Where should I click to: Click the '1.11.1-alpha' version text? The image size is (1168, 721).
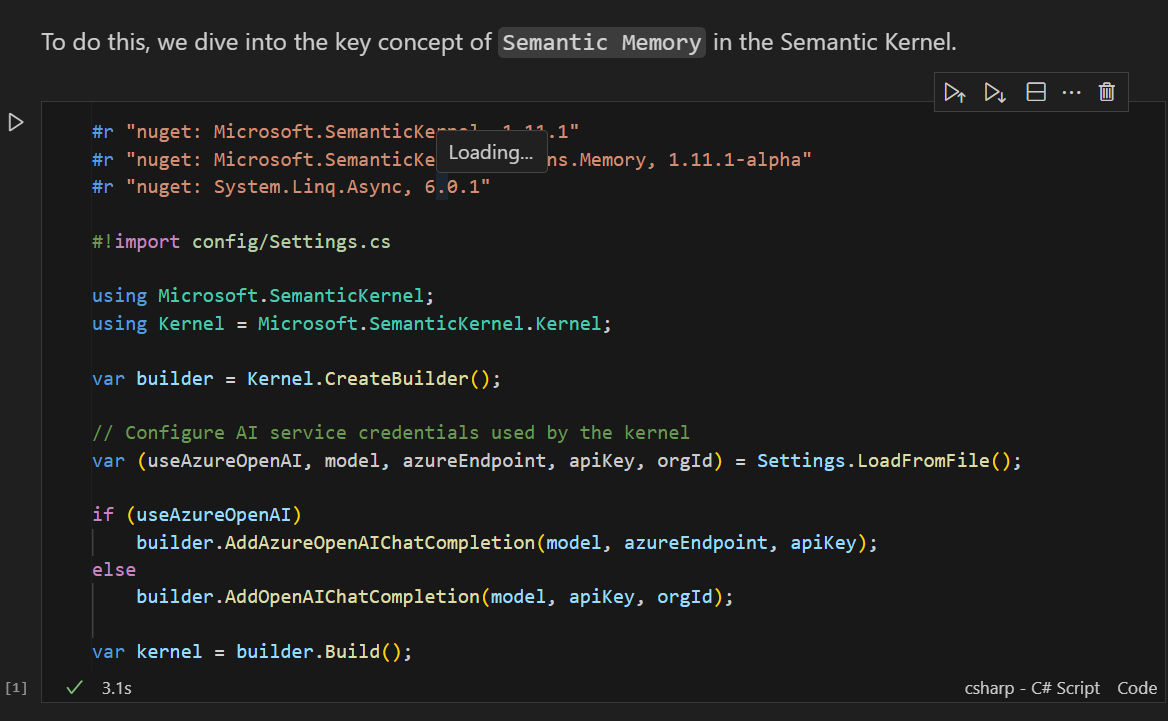734,160
